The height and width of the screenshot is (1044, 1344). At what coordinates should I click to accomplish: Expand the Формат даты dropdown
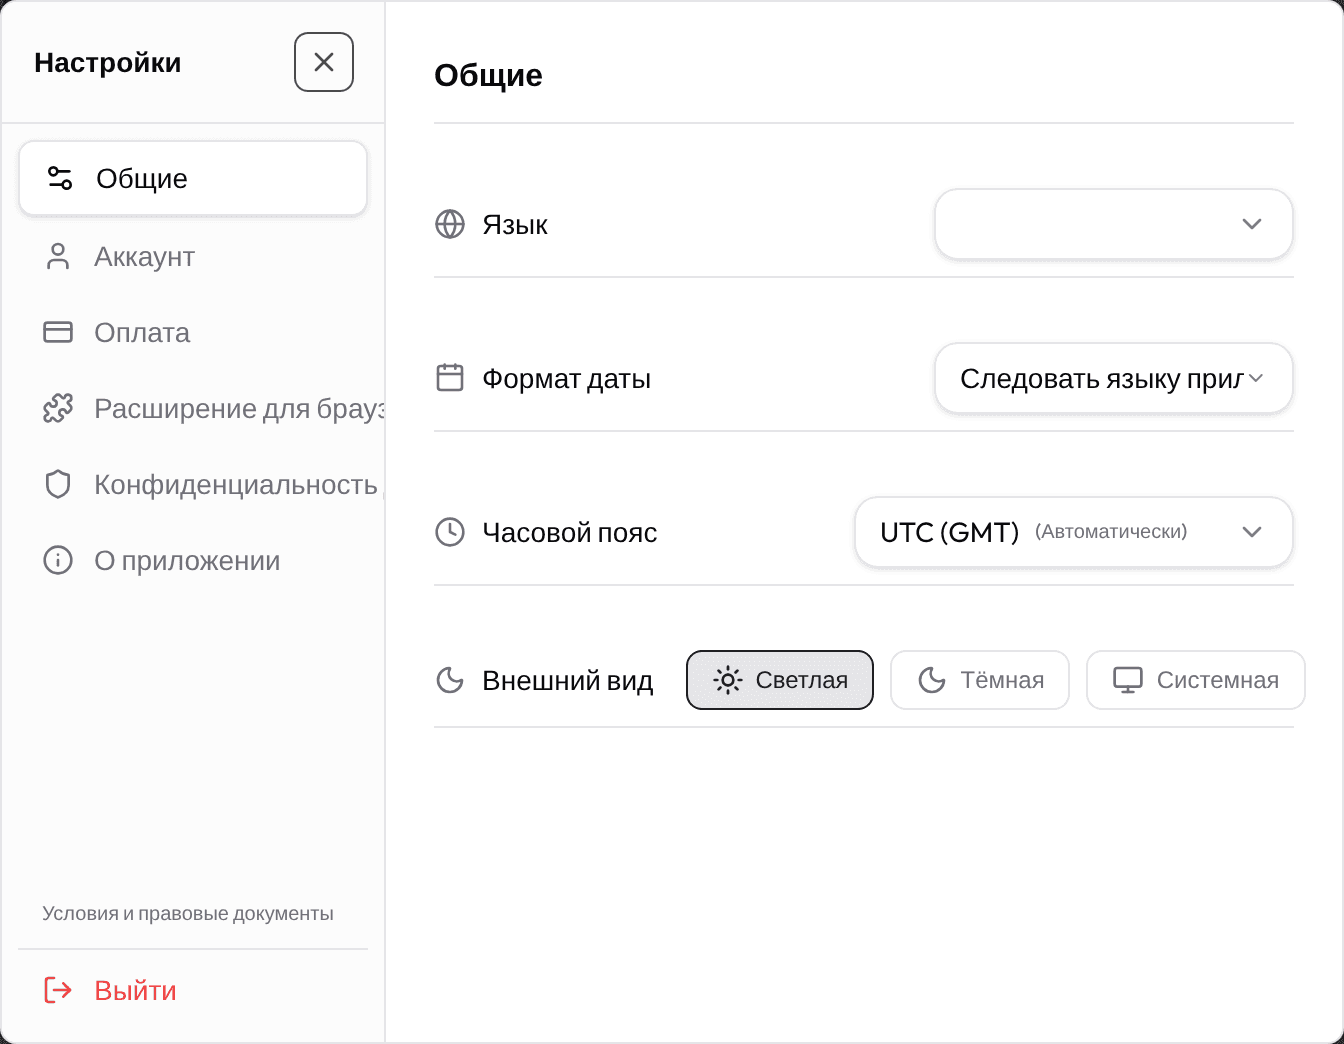pyautogui.click(x=1114, y=378)
